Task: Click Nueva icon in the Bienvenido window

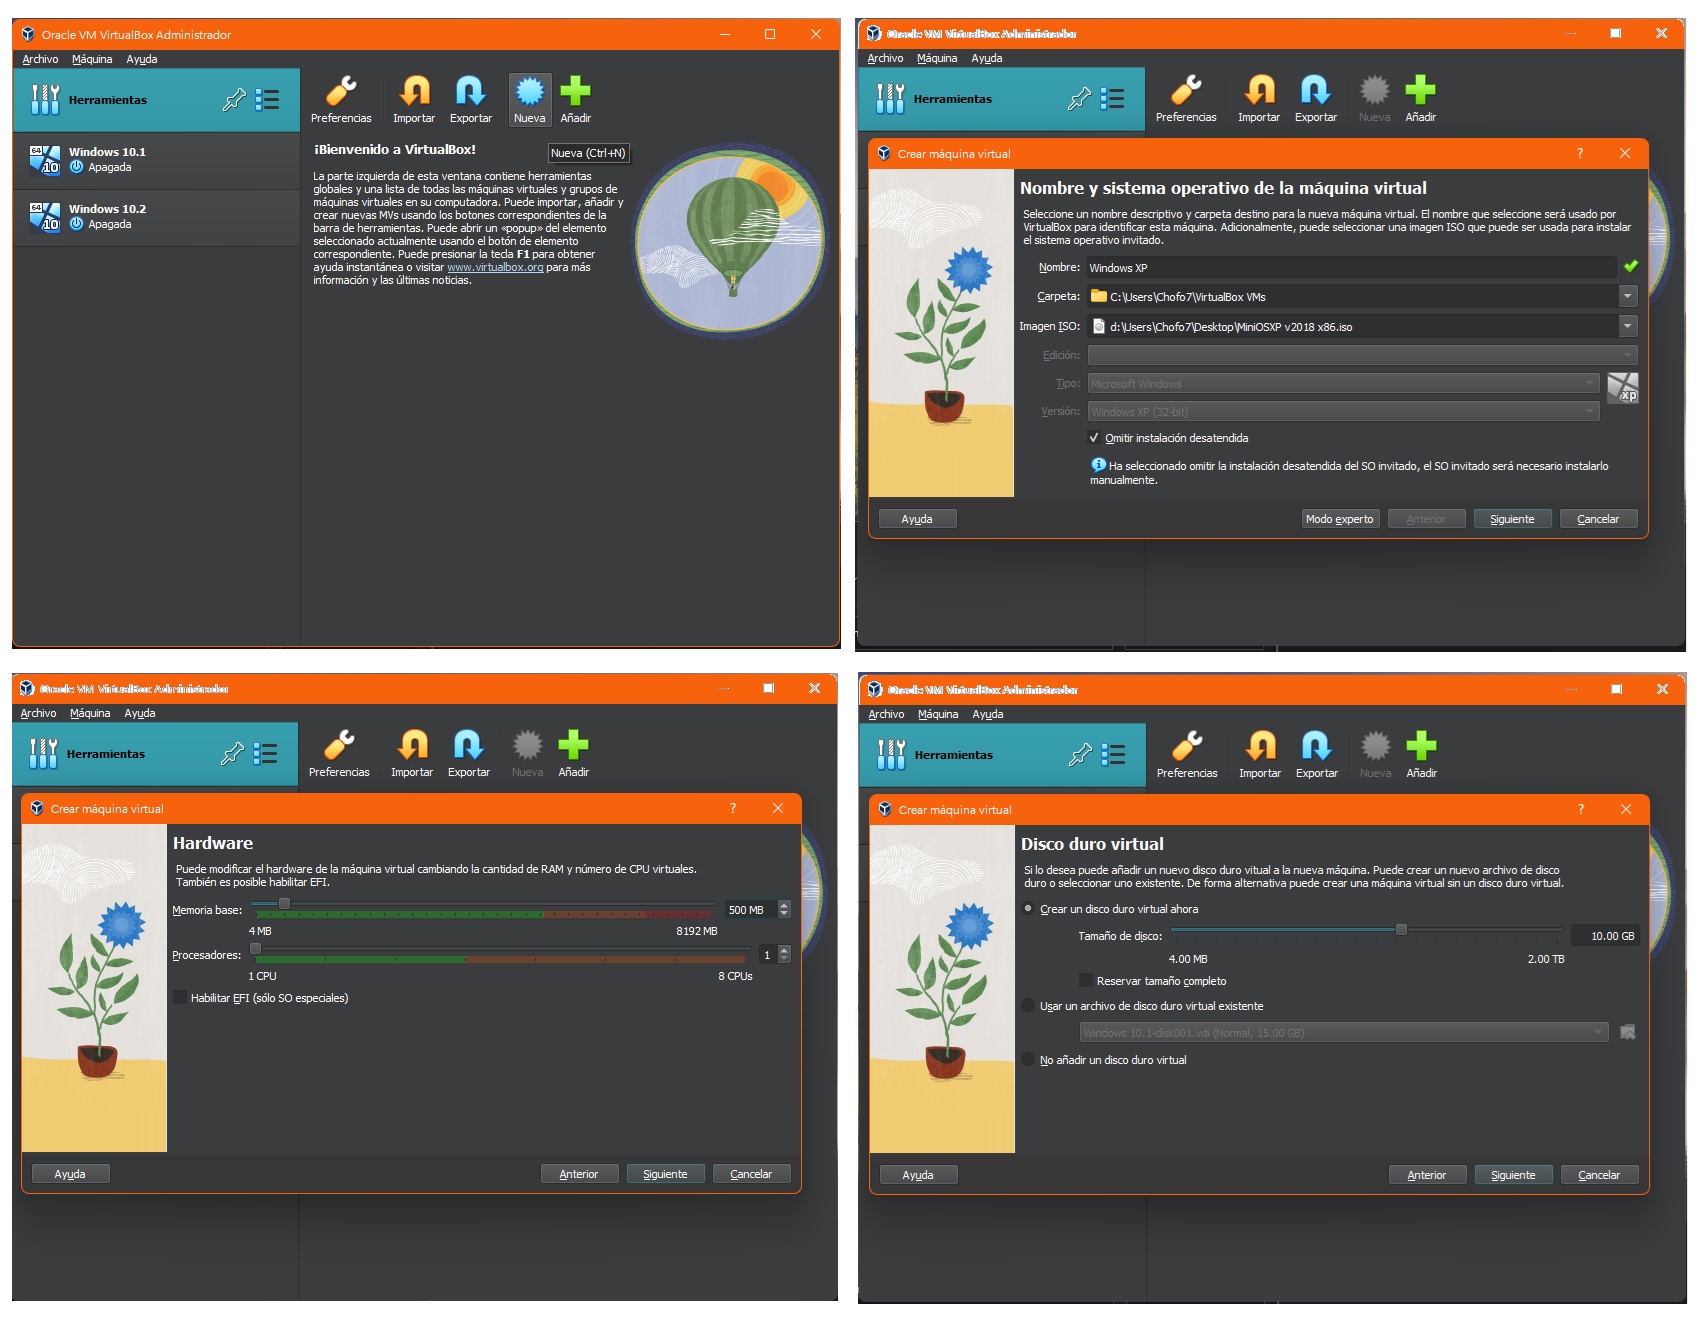Action: point(529,92)
